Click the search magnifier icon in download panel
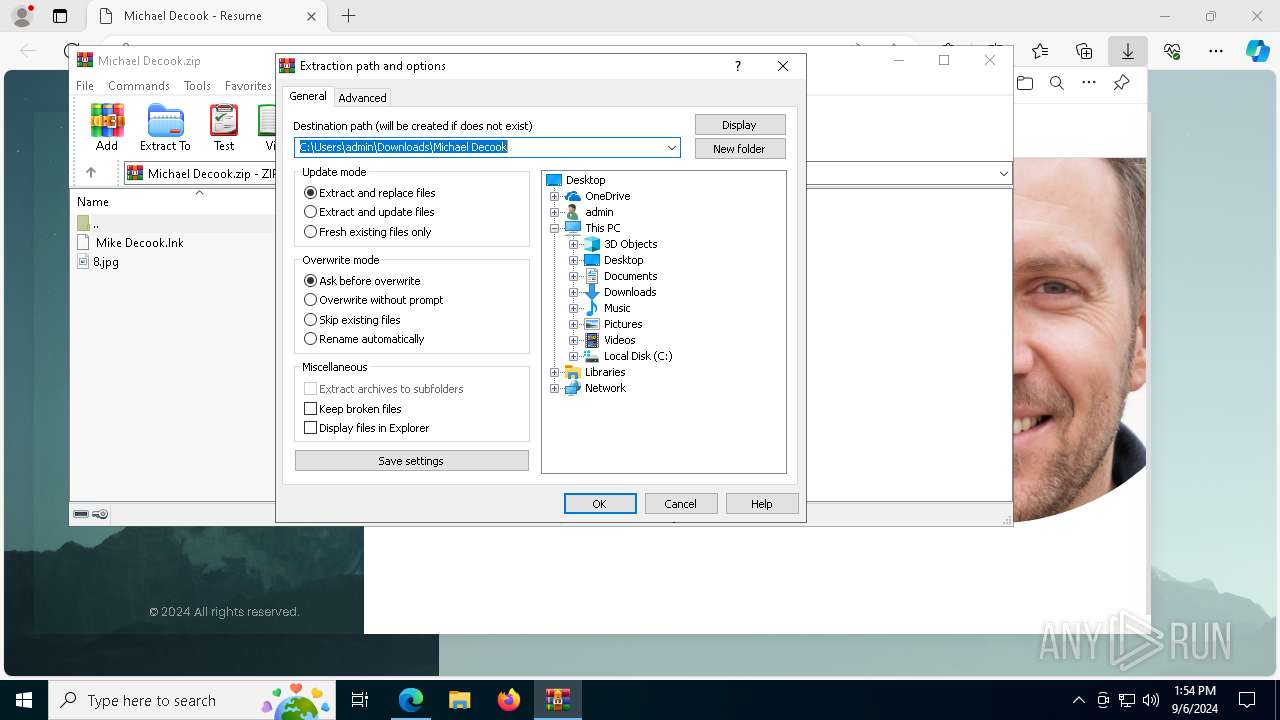 coord(1057,83)
